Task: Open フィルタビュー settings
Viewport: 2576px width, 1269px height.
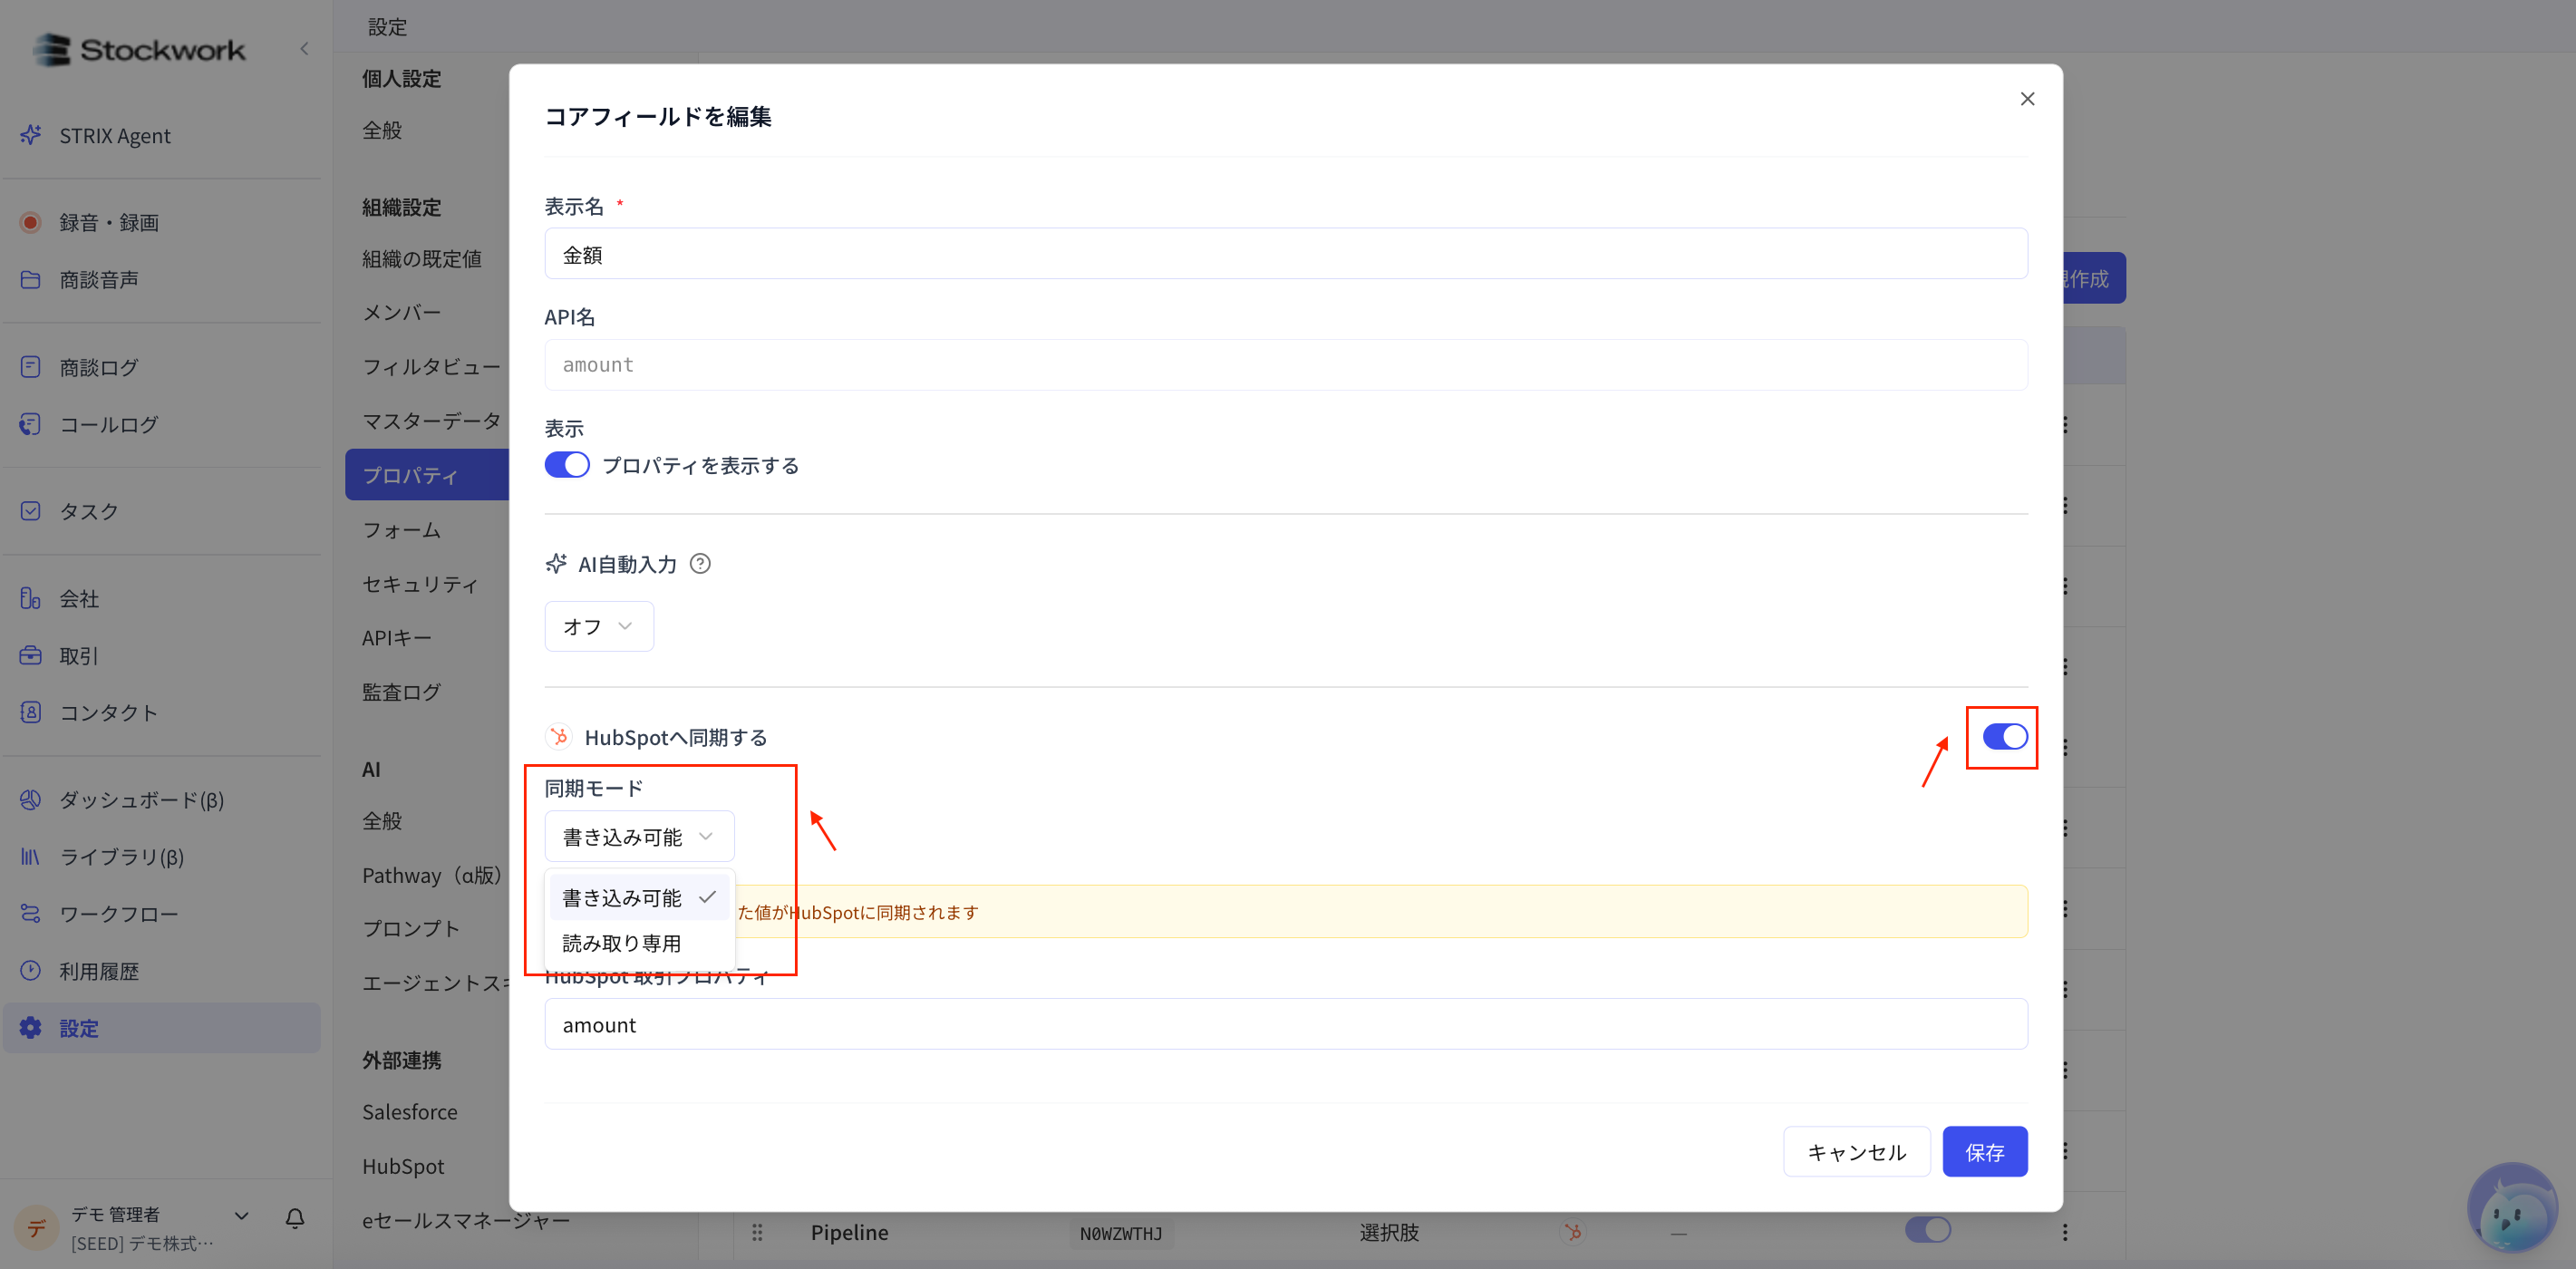Action: (431, 366)
